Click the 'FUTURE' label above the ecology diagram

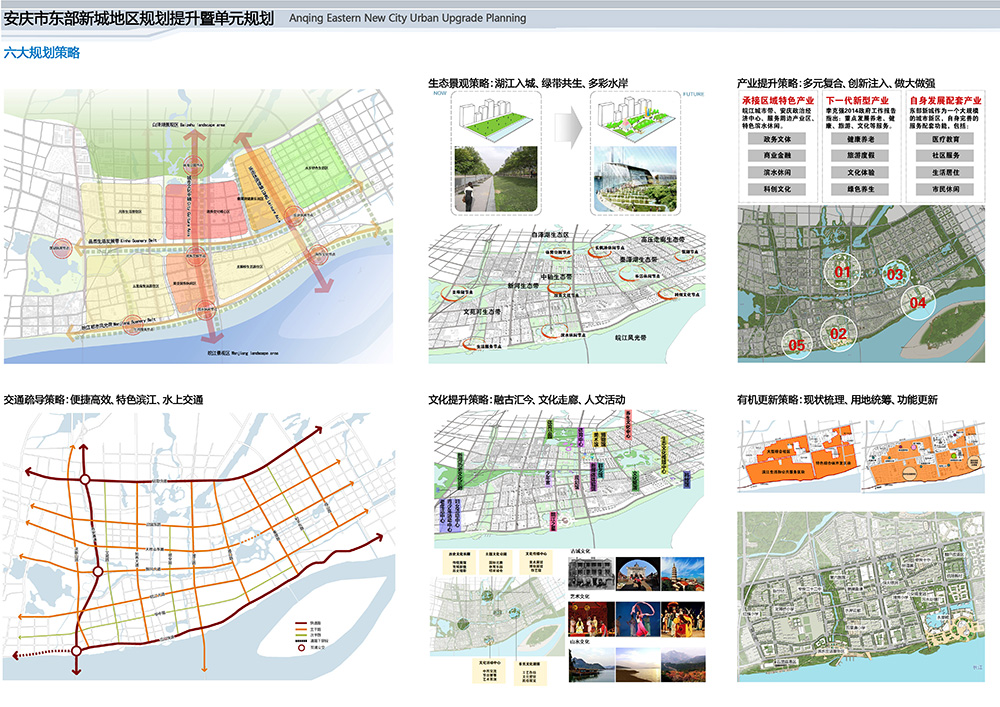pyautogui.click(x=693, y=94)
